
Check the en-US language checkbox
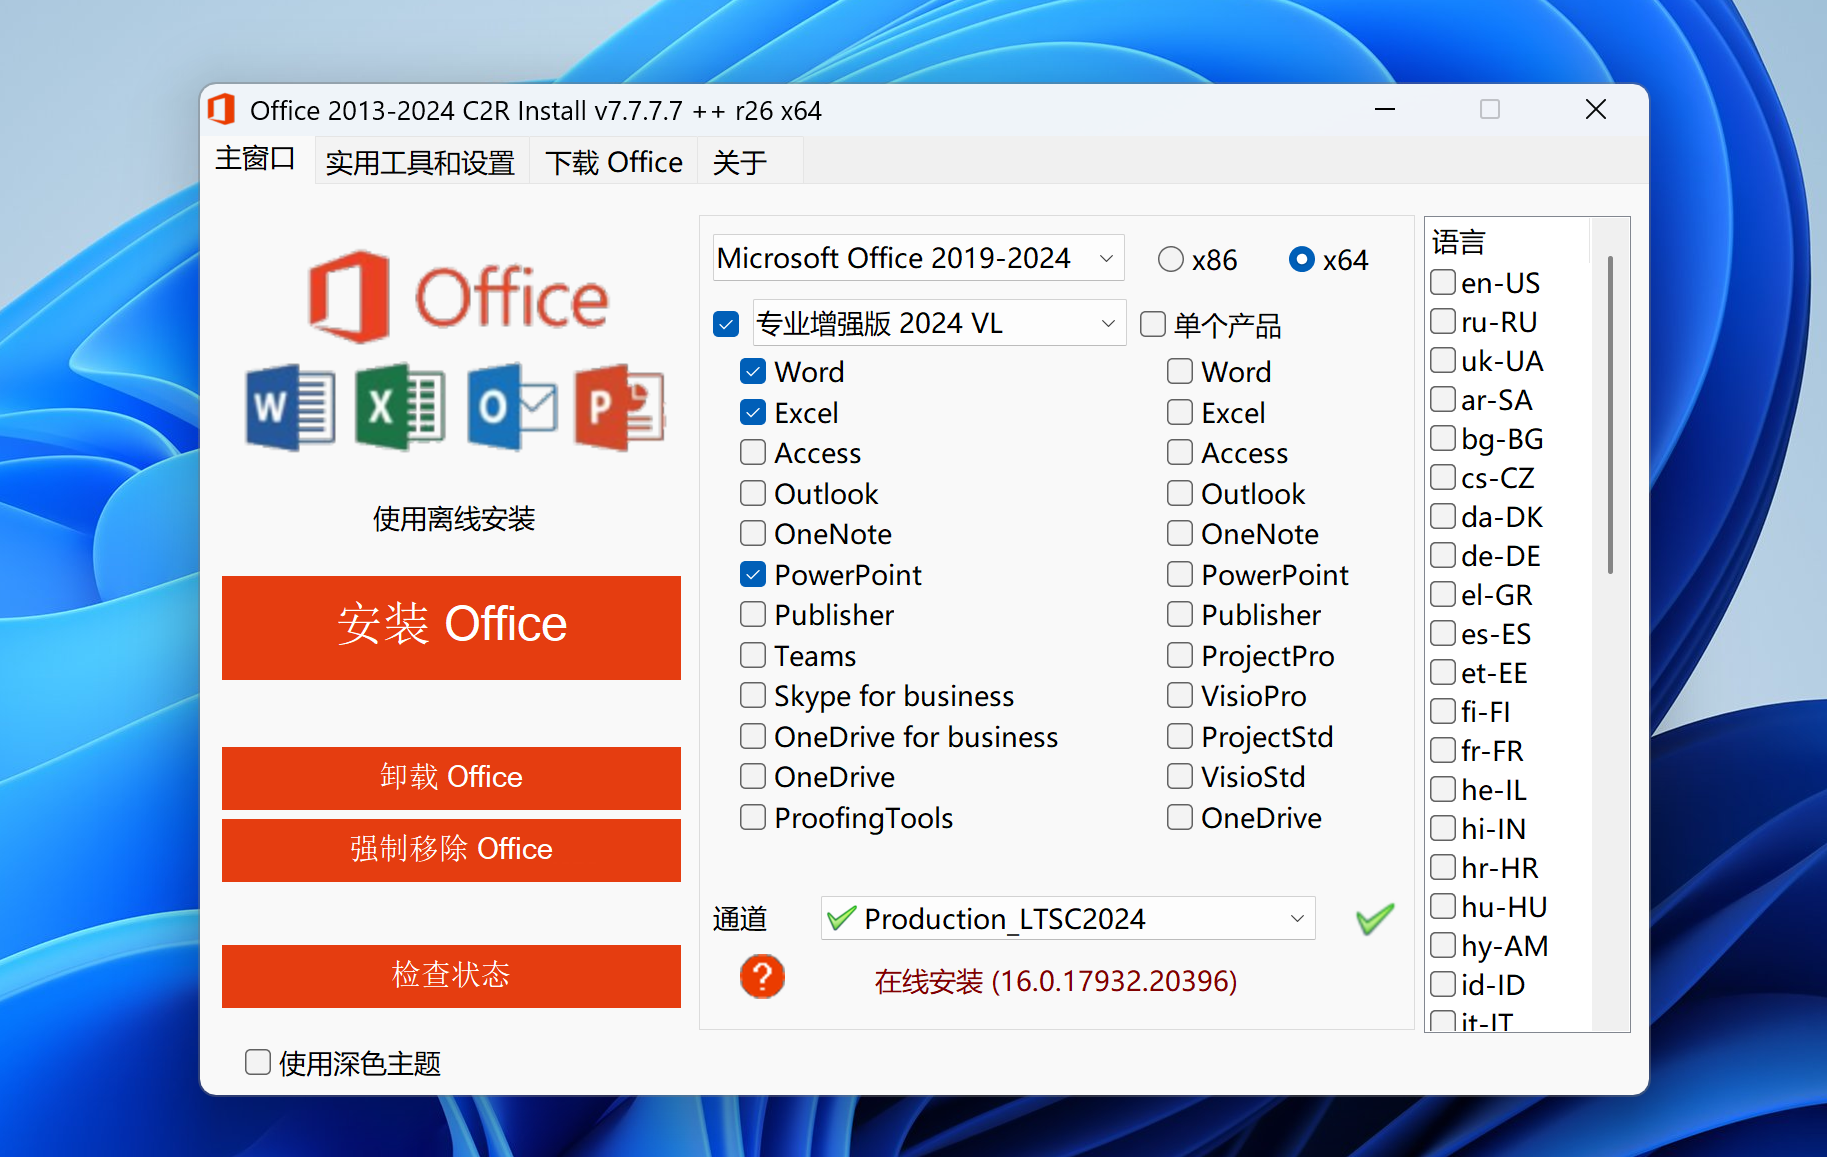pos(1443,282)
